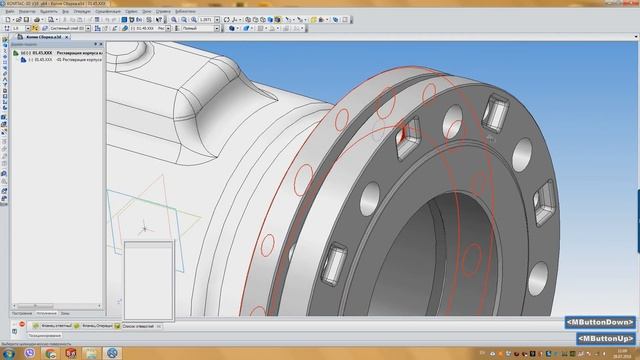Click the red stop icon in bottom panel
Image resolution: width=640 pixels, height=360 pixels.
click(x=22, y=324)
